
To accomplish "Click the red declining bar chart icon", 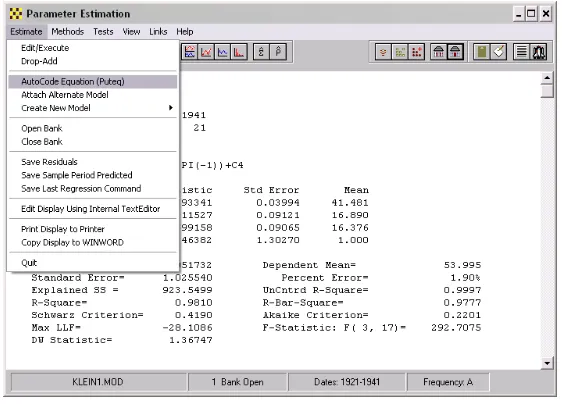I will [239, 52].
